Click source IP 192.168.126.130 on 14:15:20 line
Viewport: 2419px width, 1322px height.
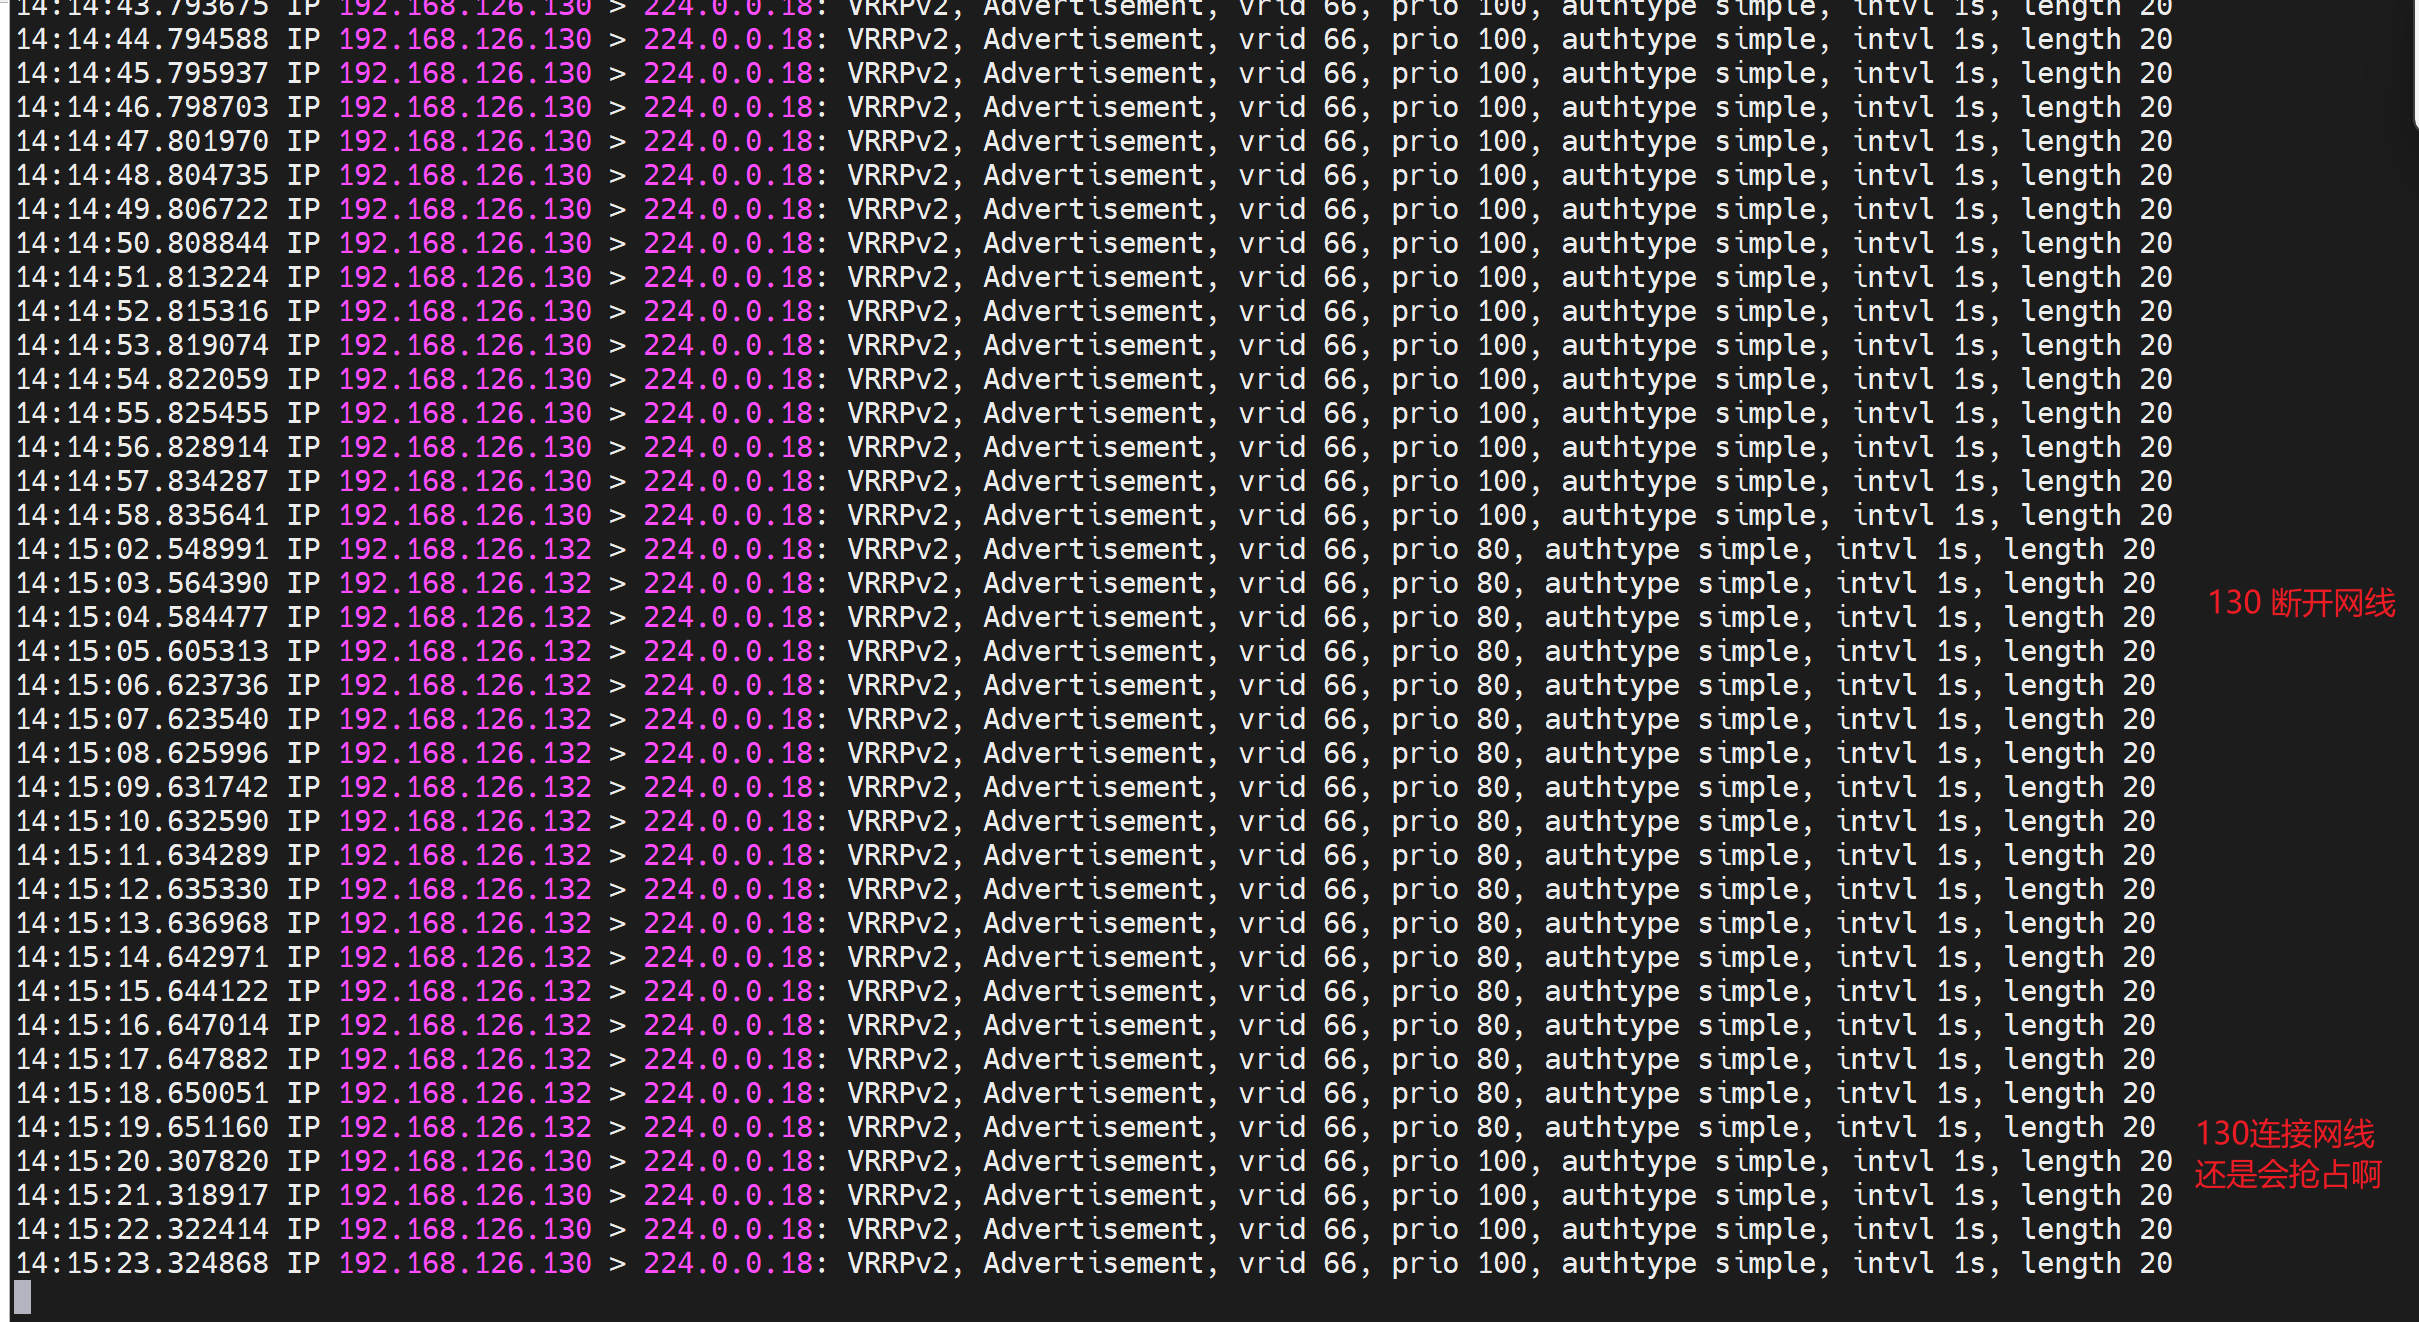tap(465, 1161)
